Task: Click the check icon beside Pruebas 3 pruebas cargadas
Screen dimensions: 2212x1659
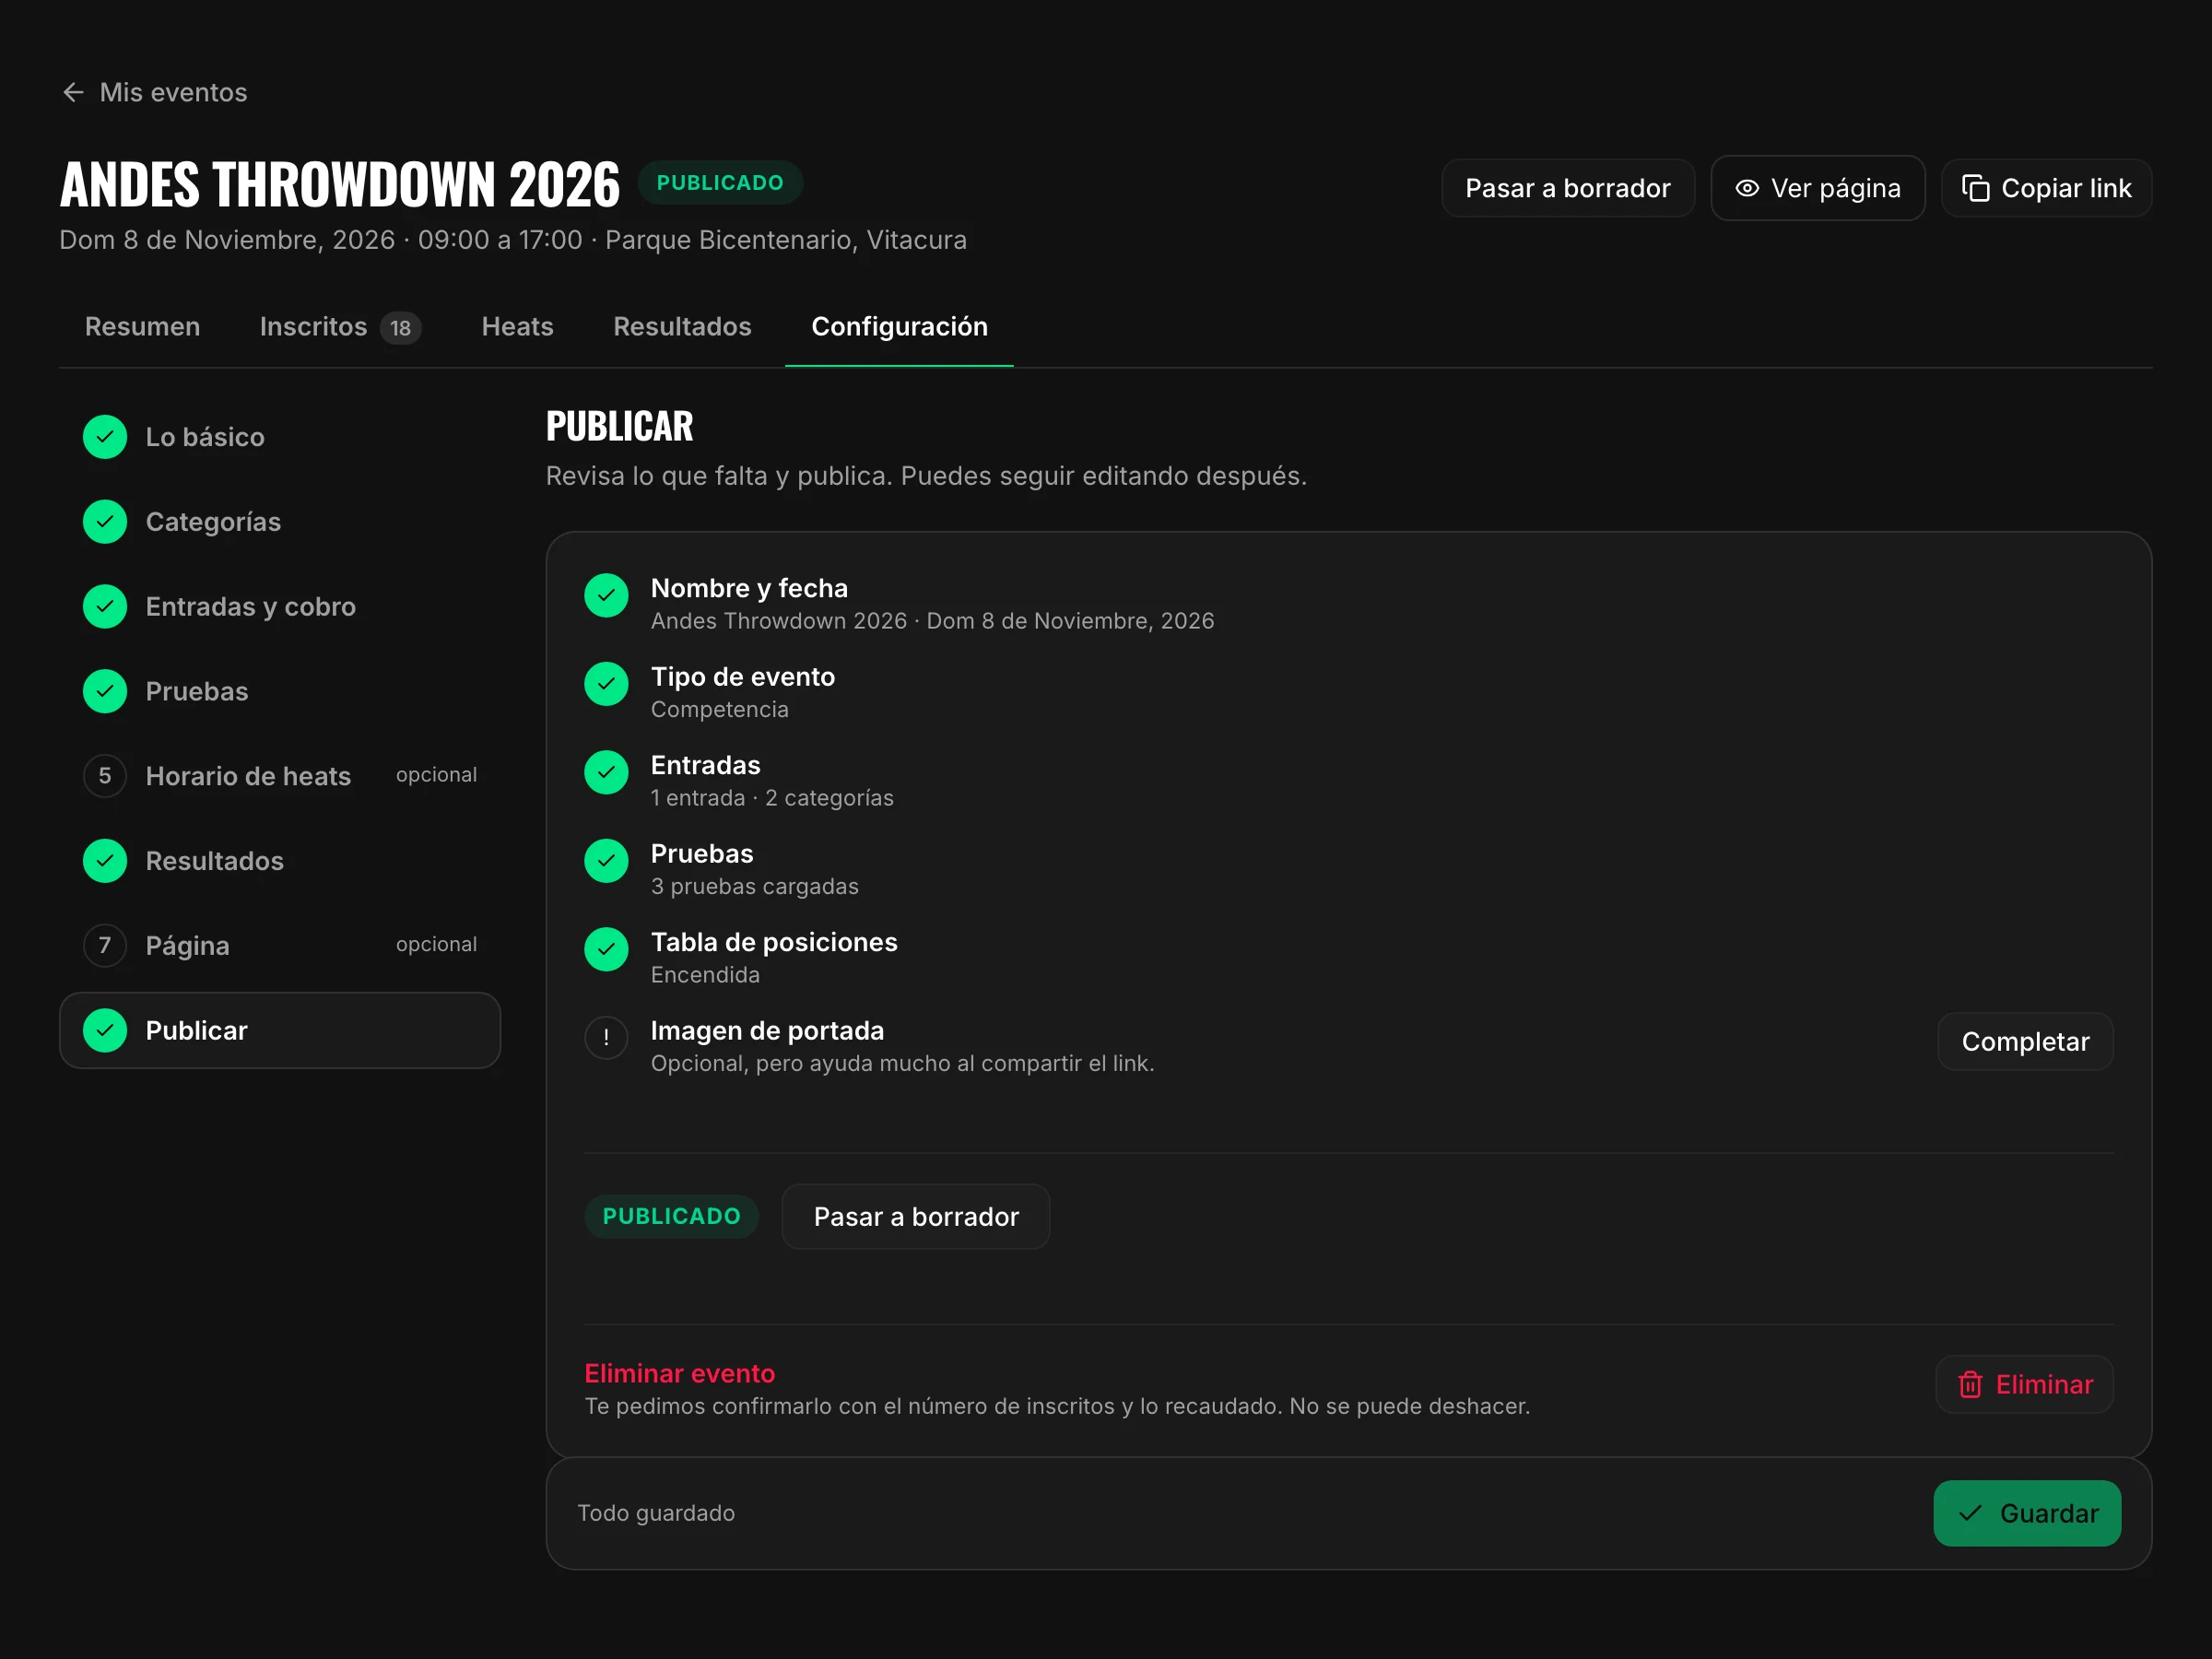Action: tap(606, 861)
